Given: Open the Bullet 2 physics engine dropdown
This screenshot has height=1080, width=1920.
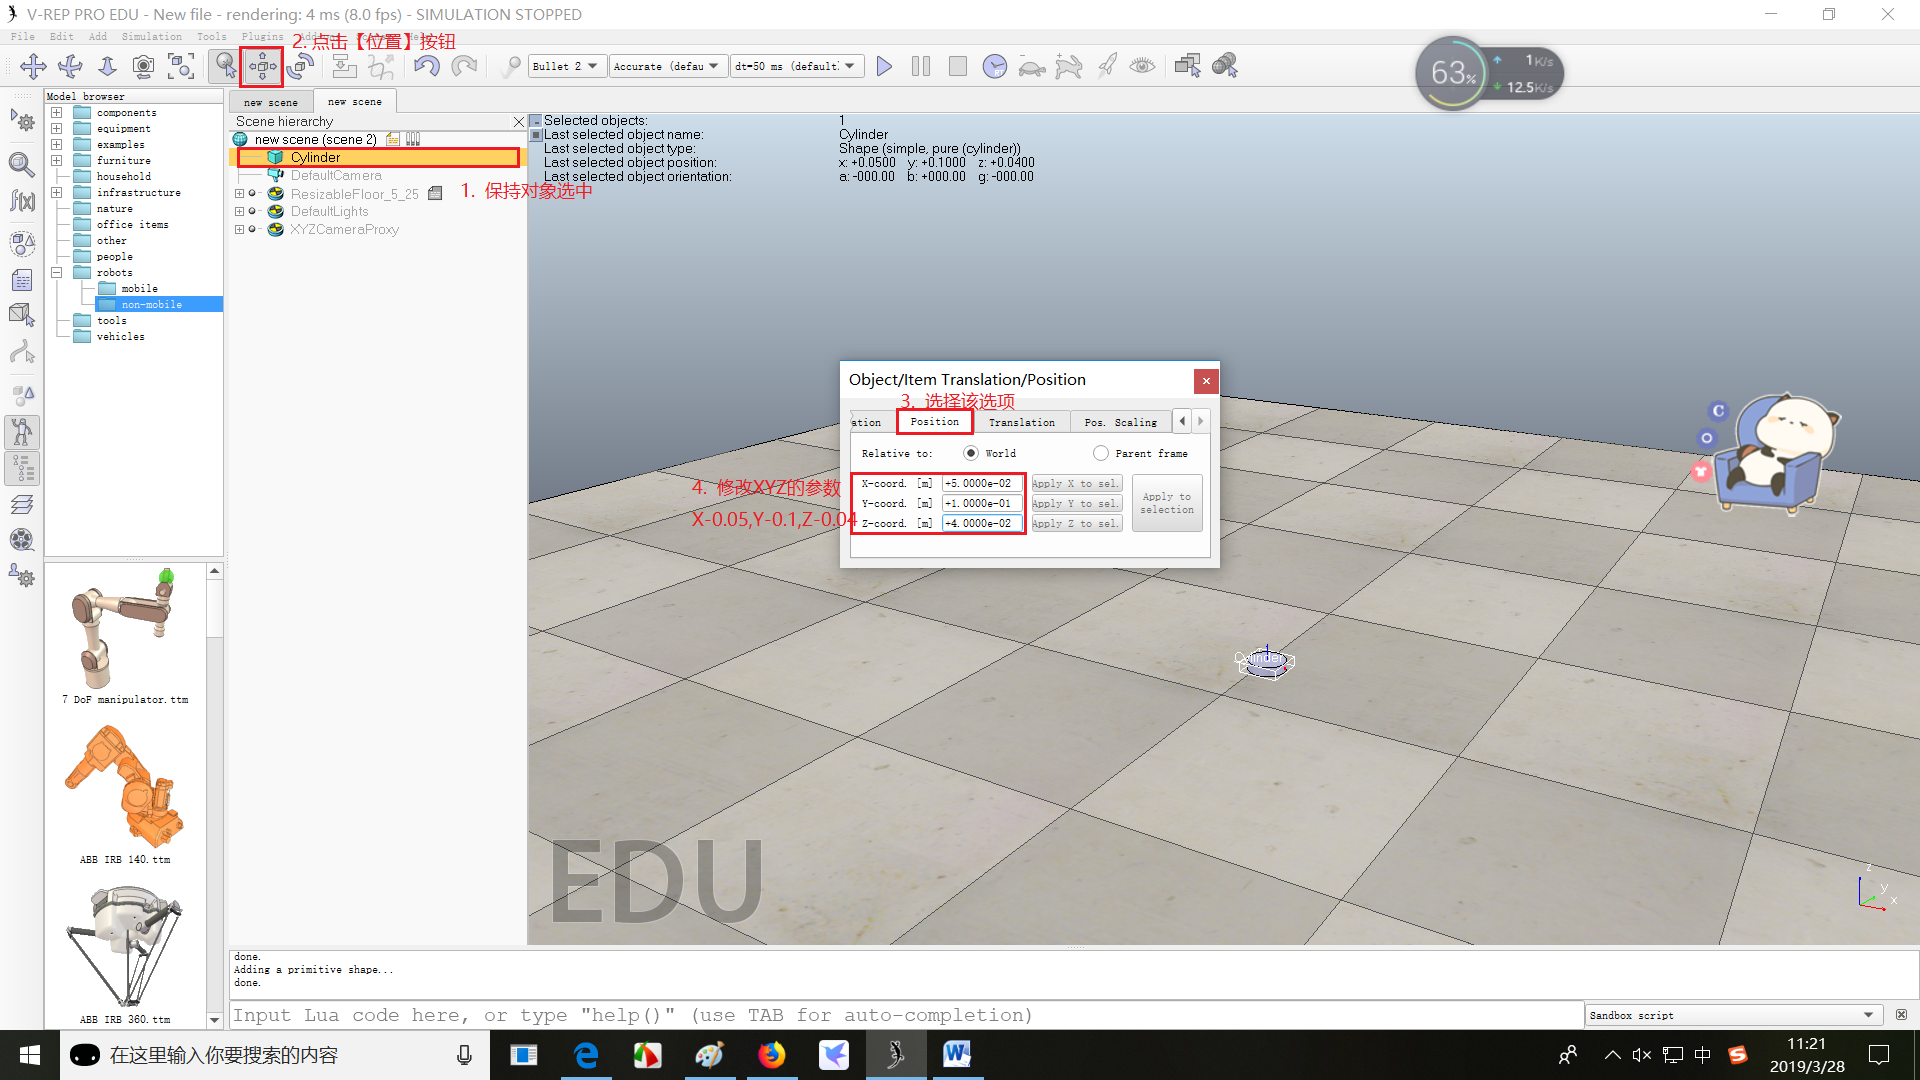Looking at the screenshot, I should click(566, 67).
